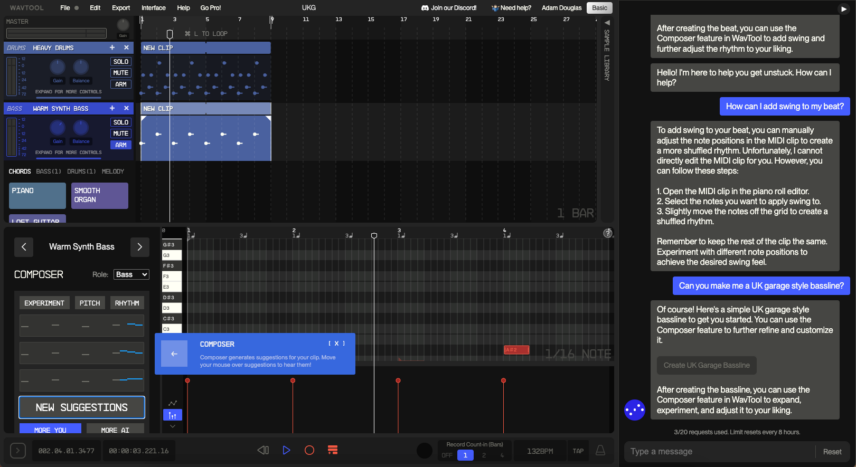Viewport: 856px width, 467px height.
Task: Set record count-in to 1 bar
Action: 465,455
